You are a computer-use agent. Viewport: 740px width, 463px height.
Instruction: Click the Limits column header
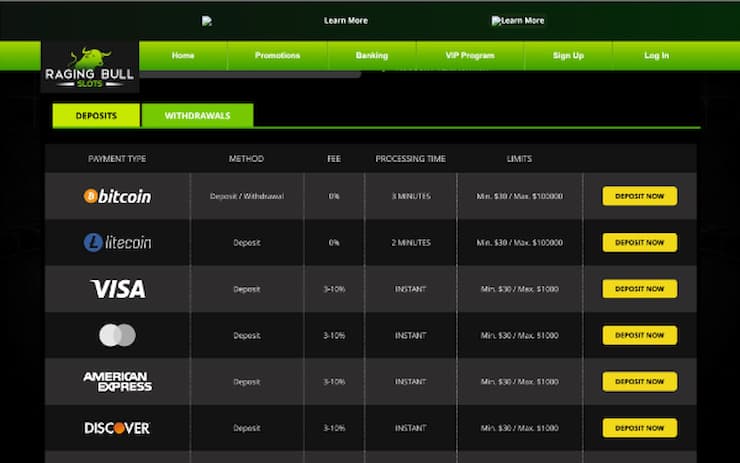coord(520,159)
